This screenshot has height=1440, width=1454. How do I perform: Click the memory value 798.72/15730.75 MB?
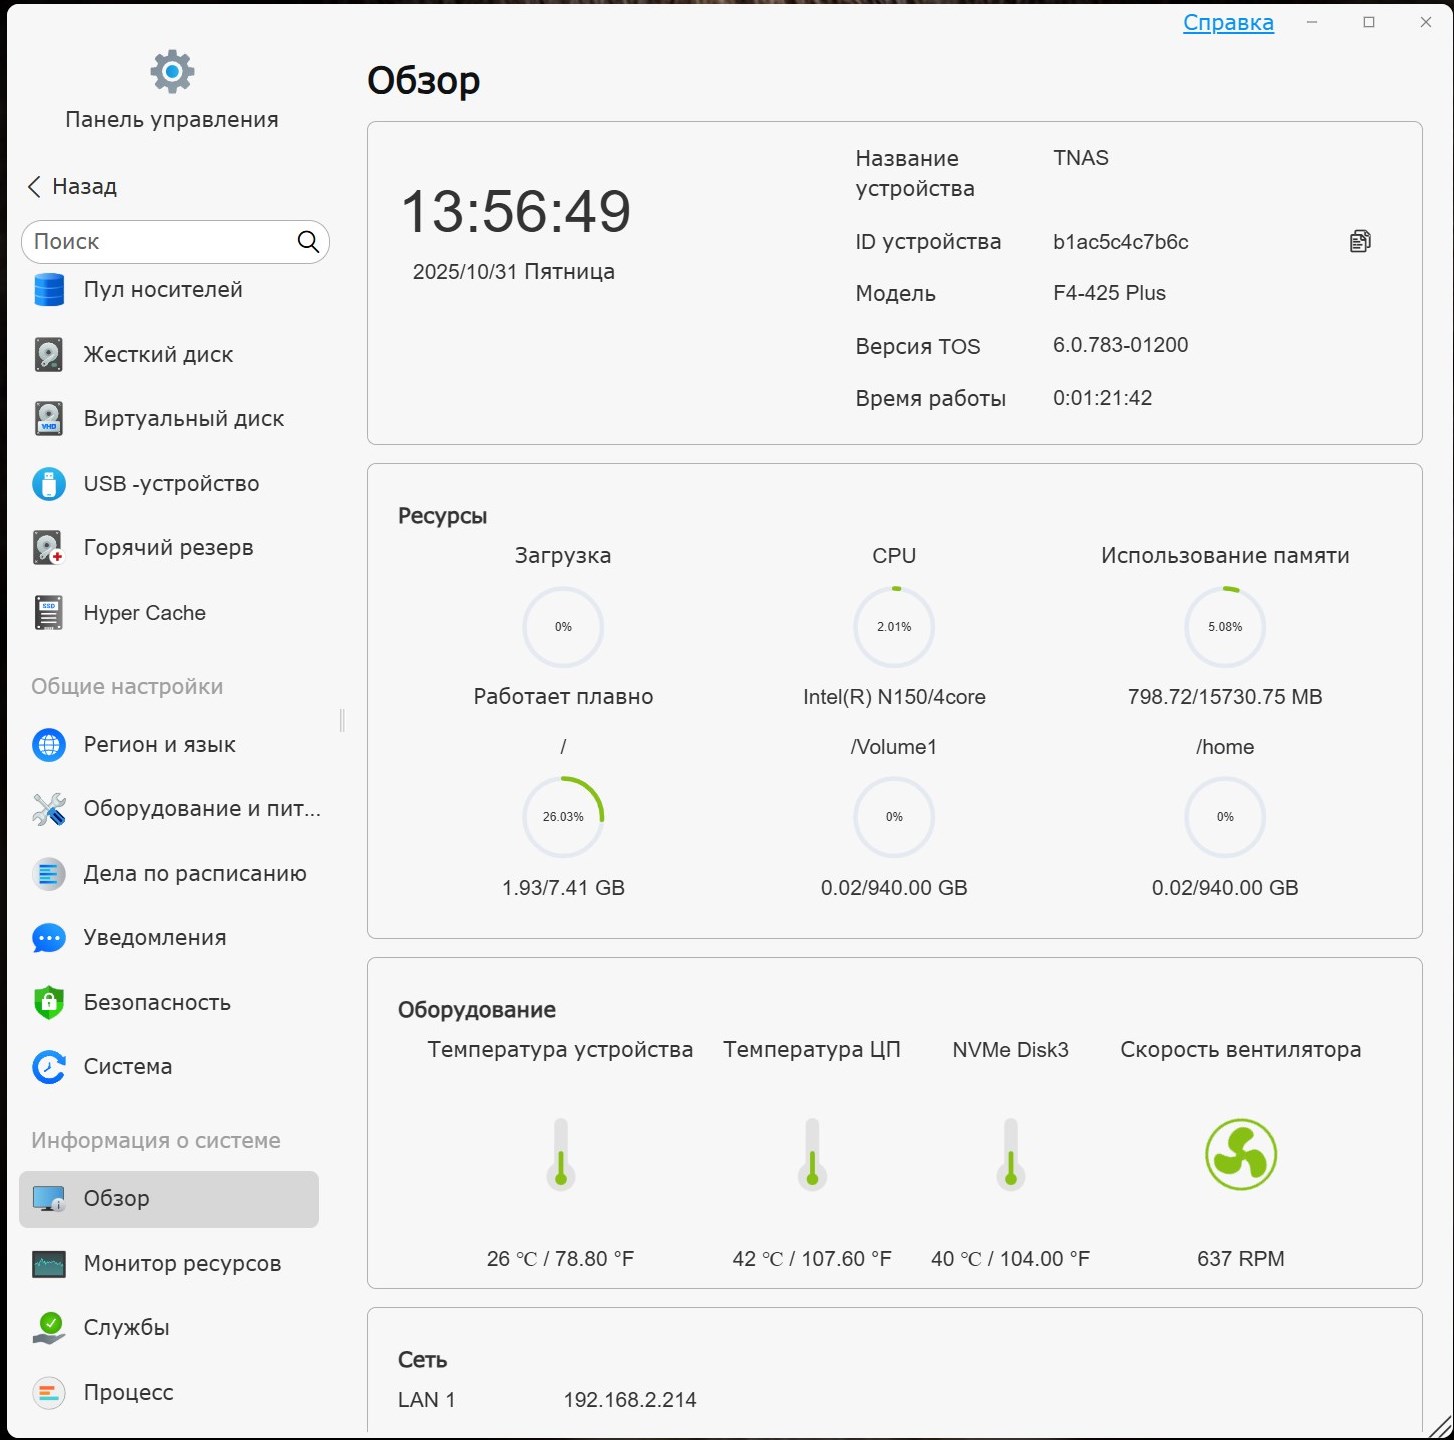1225,697
